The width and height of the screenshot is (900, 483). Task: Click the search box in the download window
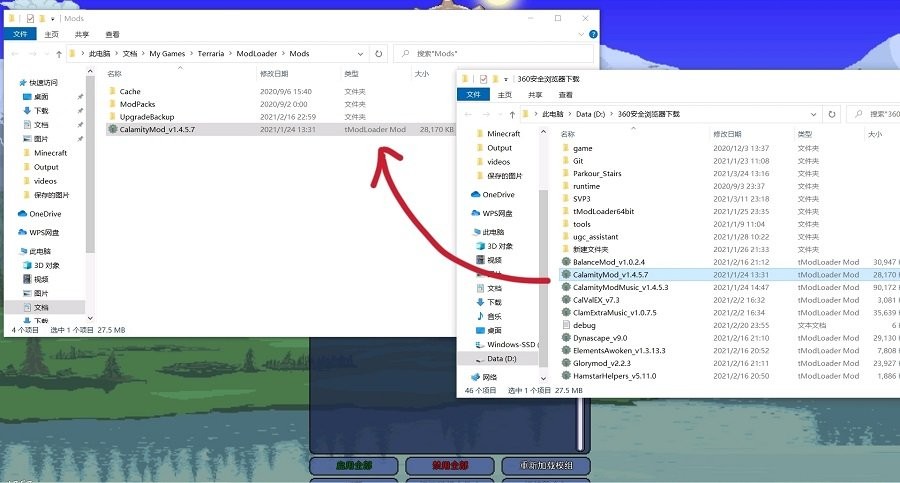(872, 114)
